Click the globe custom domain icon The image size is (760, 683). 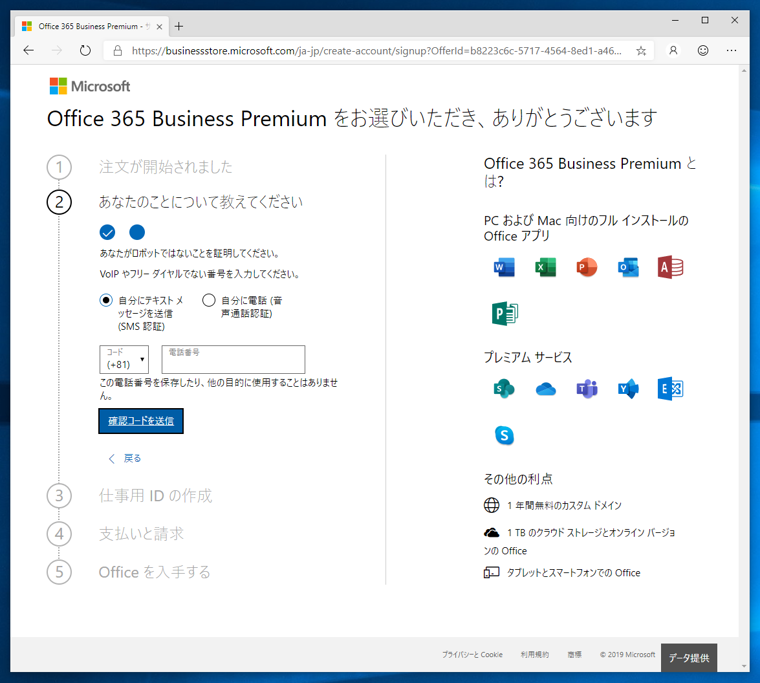[491, 505]
